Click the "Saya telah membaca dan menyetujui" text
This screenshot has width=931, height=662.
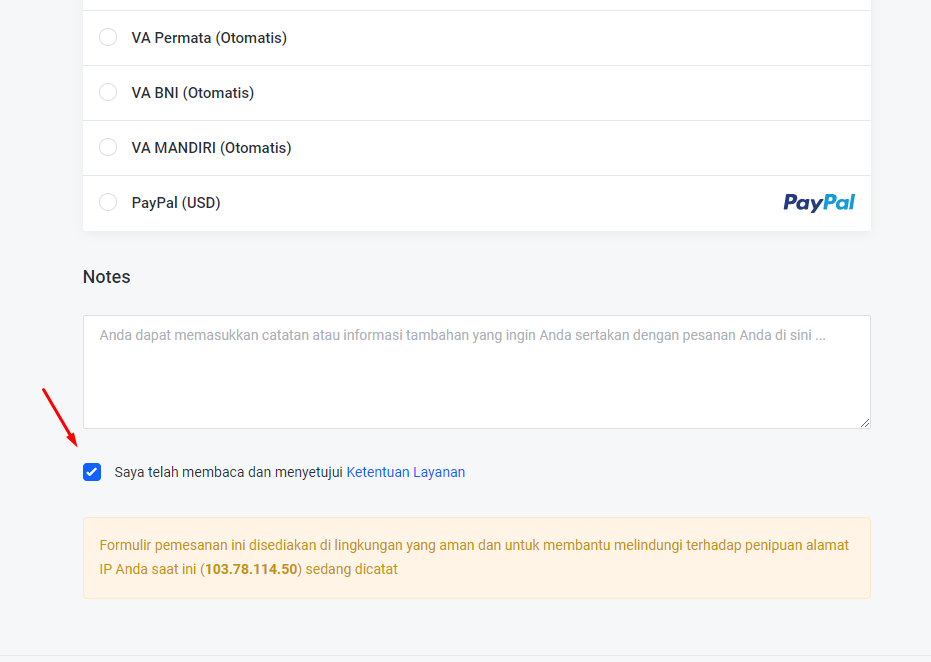[229, 472]
